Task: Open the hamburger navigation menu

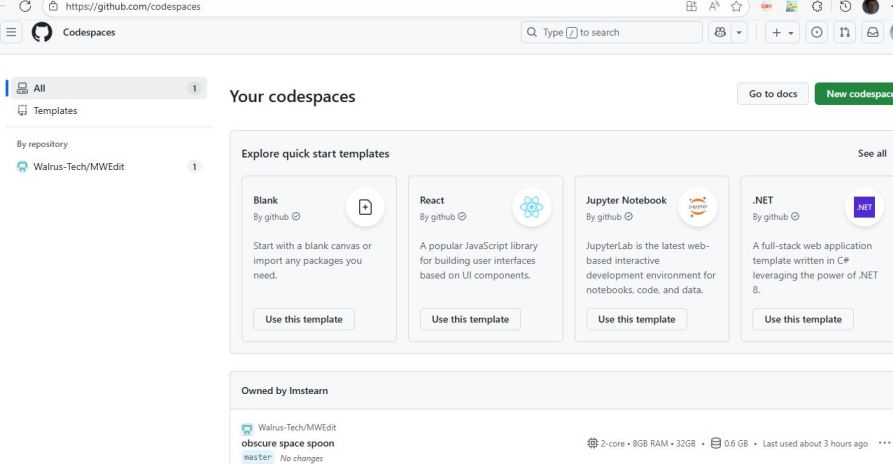Action: [11, 32]
